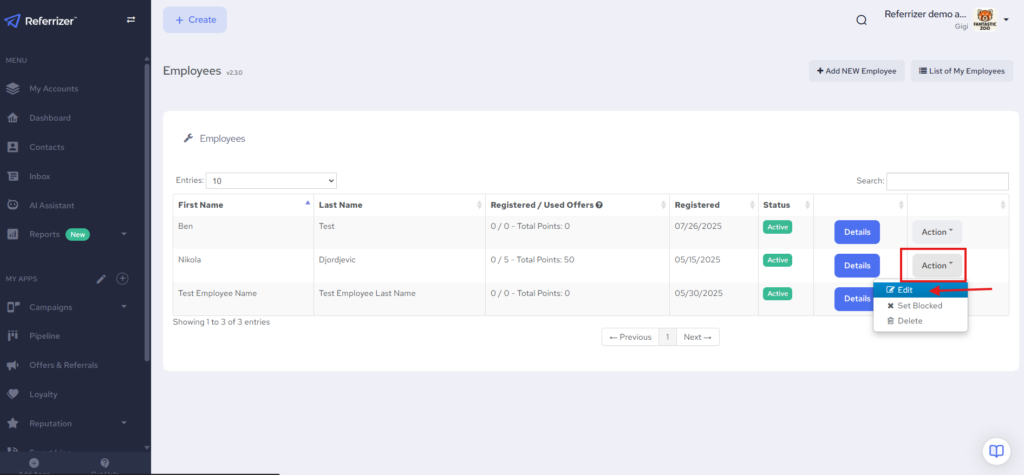The image size is (1024, 475).
Task: Open the Entries count dropdown
Action: click(x=272, y=181)
